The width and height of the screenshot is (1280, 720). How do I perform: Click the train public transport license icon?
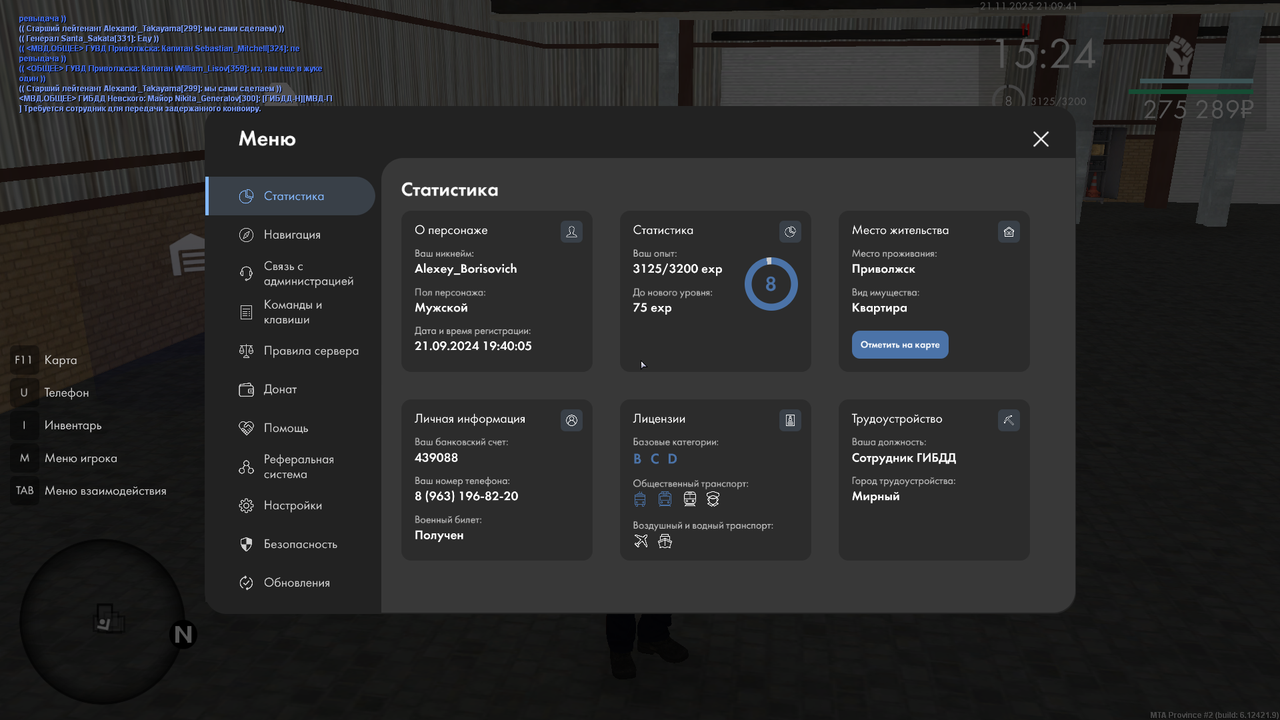pyautogui.click(x=690, y=499)
